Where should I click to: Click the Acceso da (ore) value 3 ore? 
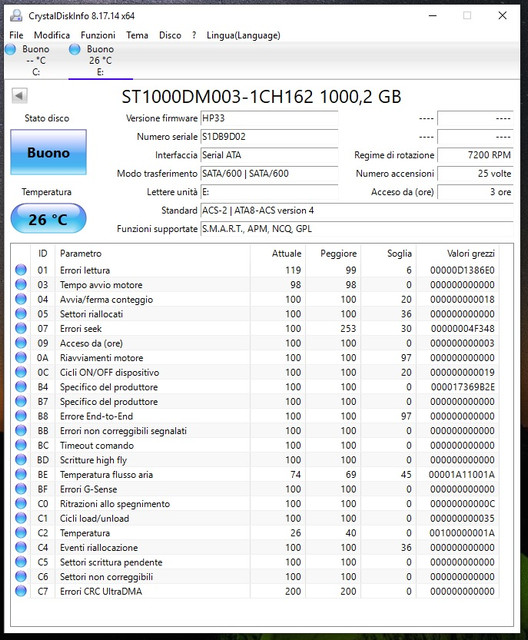click(475, 192)
